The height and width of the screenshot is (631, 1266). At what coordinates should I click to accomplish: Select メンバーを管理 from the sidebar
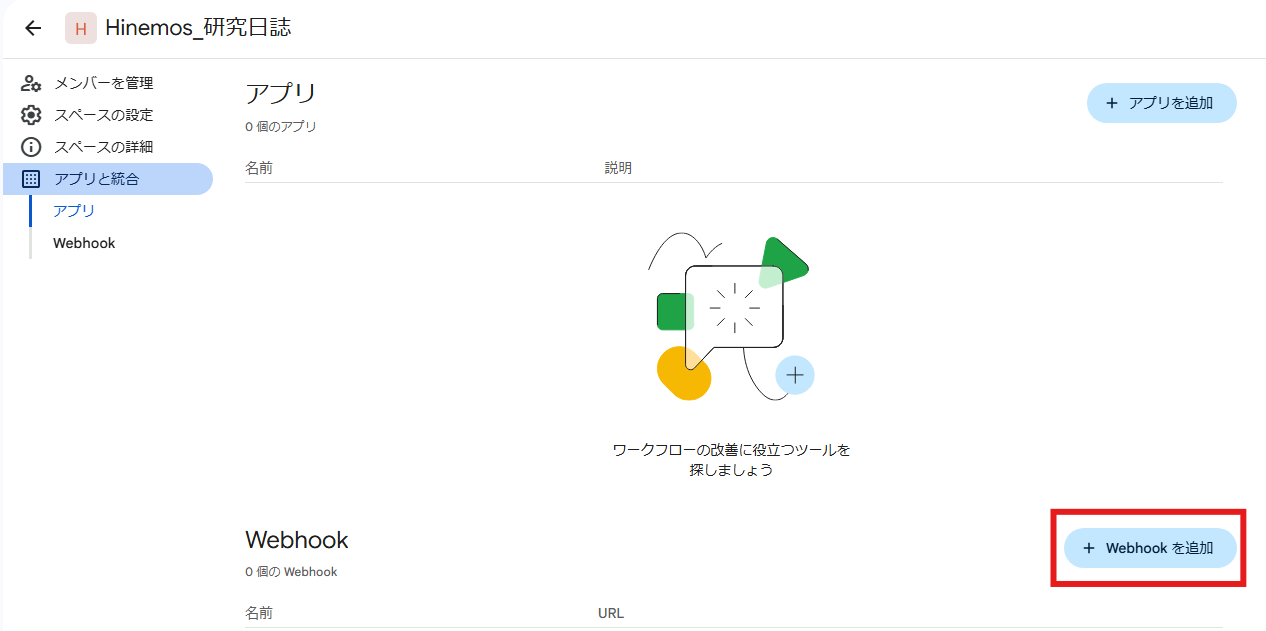pos(105,83)
